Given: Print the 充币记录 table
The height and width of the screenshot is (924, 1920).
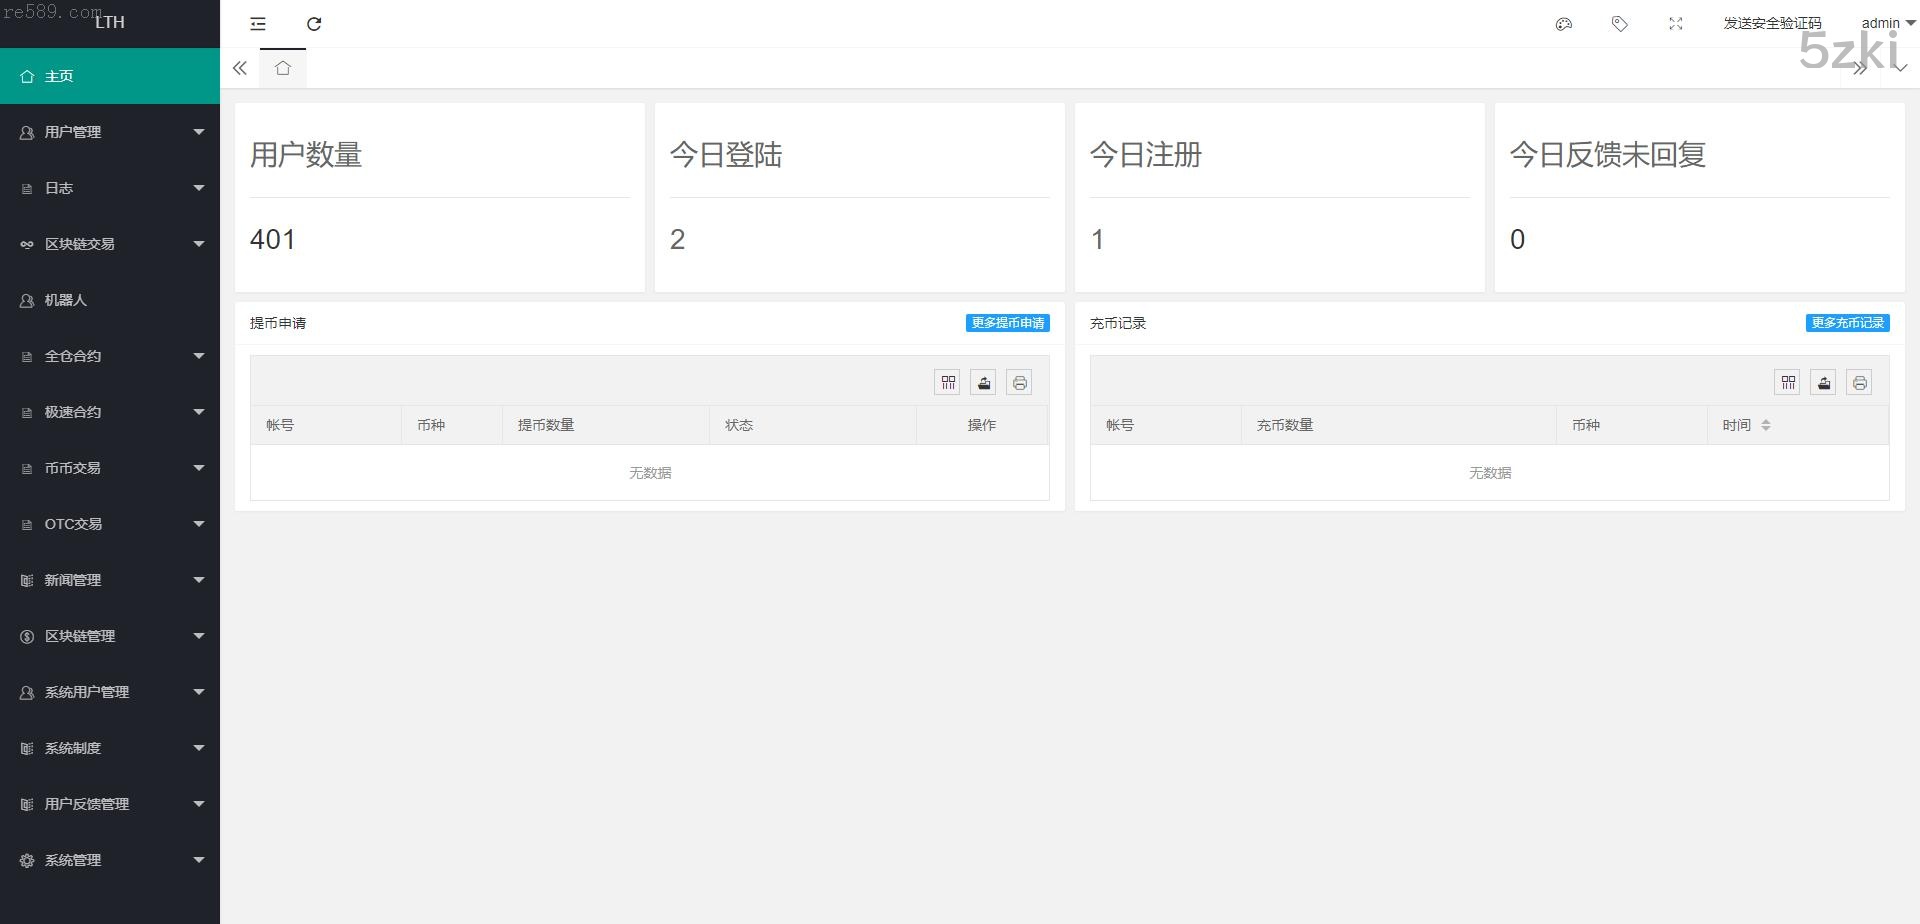Looking at the screenshot, I should (1859, 382).
